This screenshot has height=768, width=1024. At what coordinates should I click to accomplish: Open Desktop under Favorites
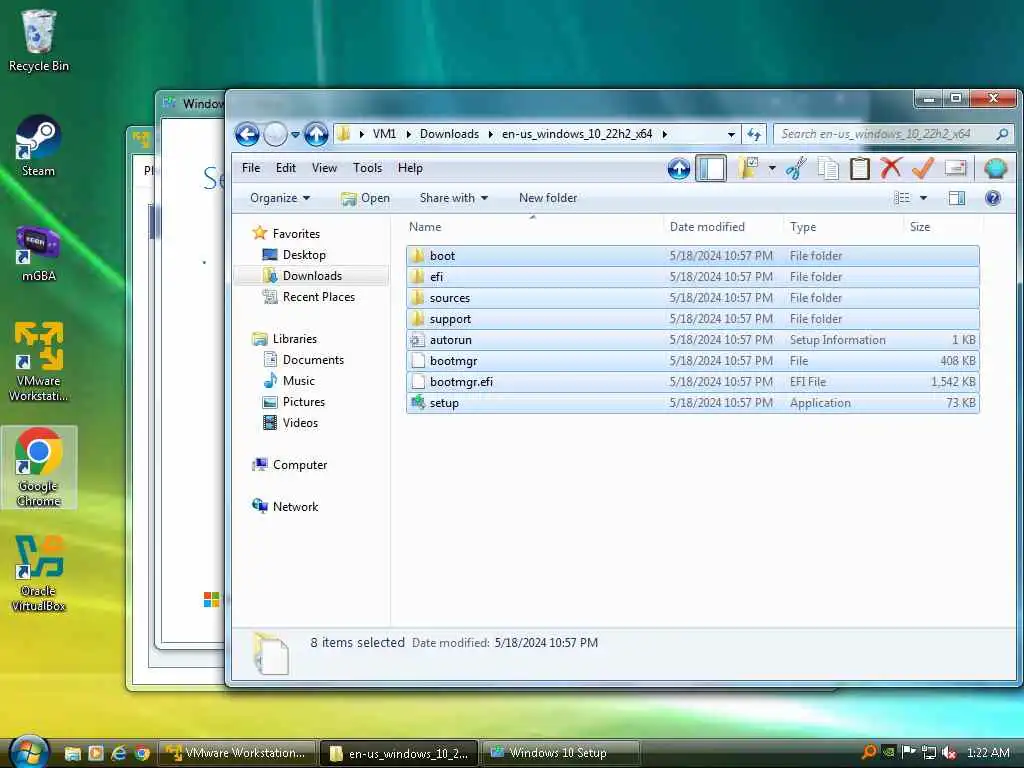294,255
